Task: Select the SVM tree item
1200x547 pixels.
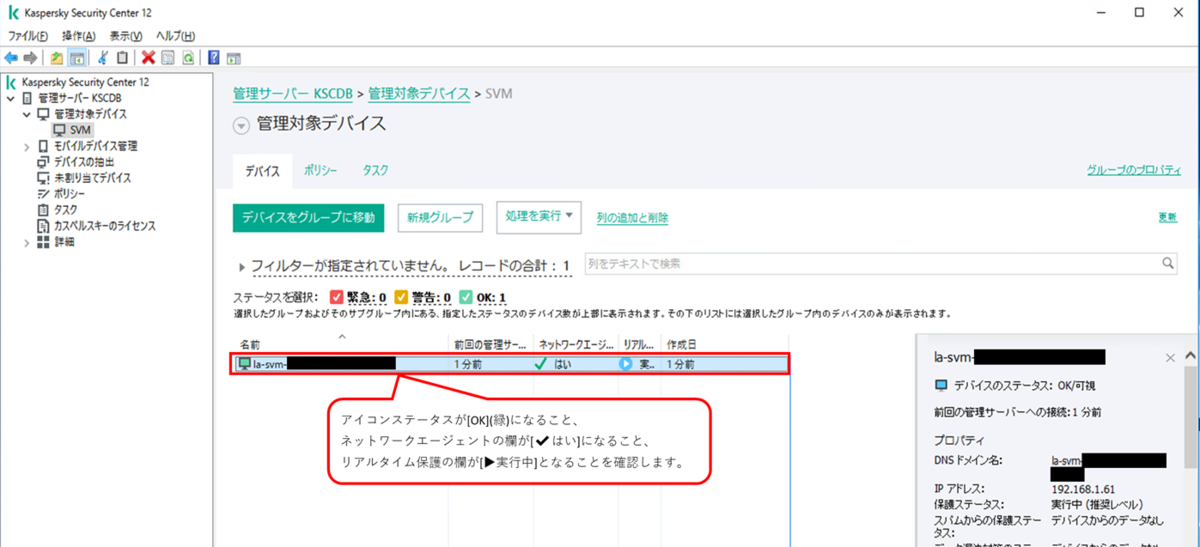Action: coord(72,130)
